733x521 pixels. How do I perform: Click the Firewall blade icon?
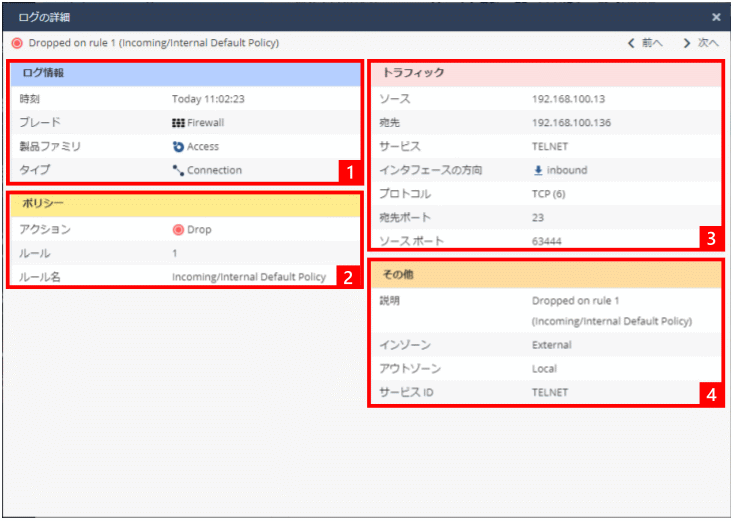tap(179, 123)
